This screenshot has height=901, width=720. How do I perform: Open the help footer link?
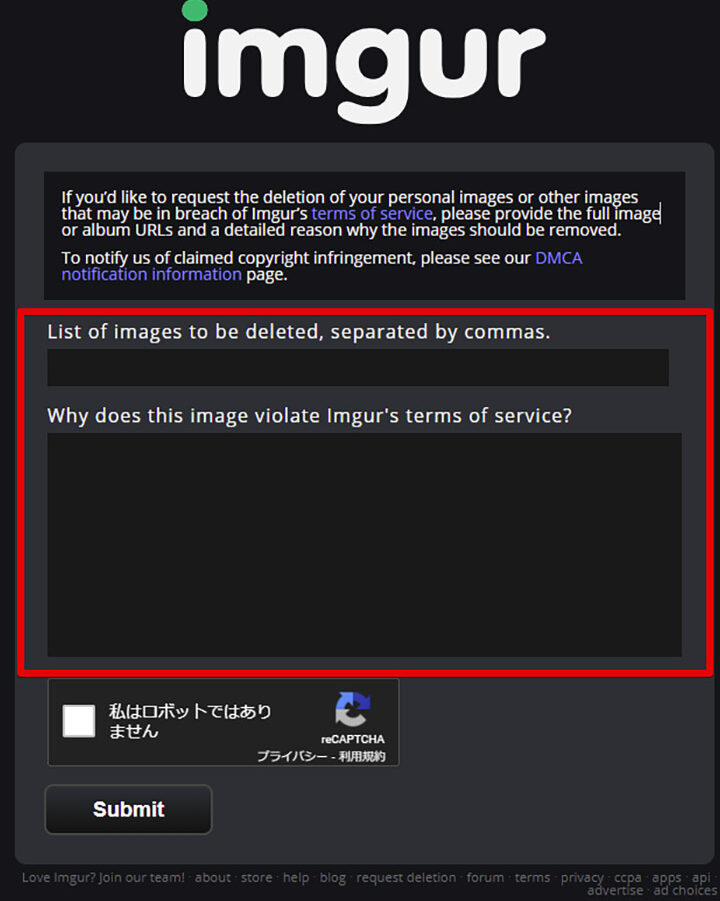click(296, 877)
